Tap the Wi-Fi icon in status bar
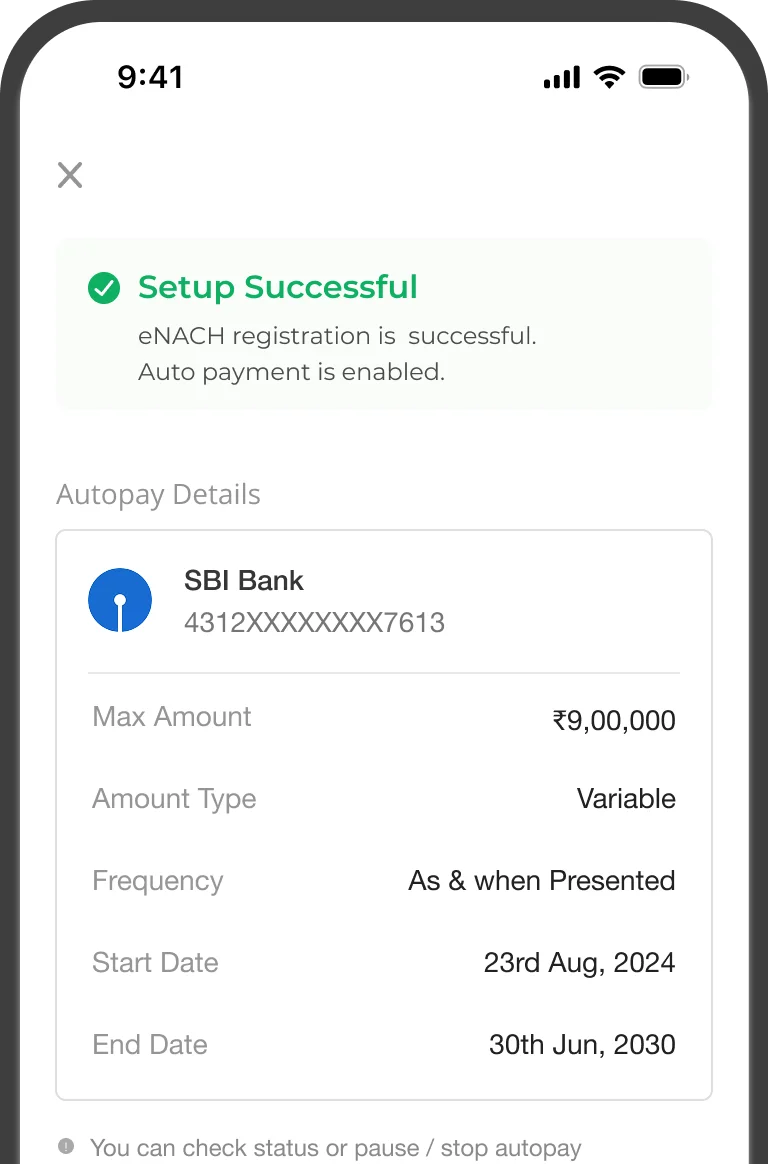Viewport: 768px width, 1164px height. click(608, 77)
